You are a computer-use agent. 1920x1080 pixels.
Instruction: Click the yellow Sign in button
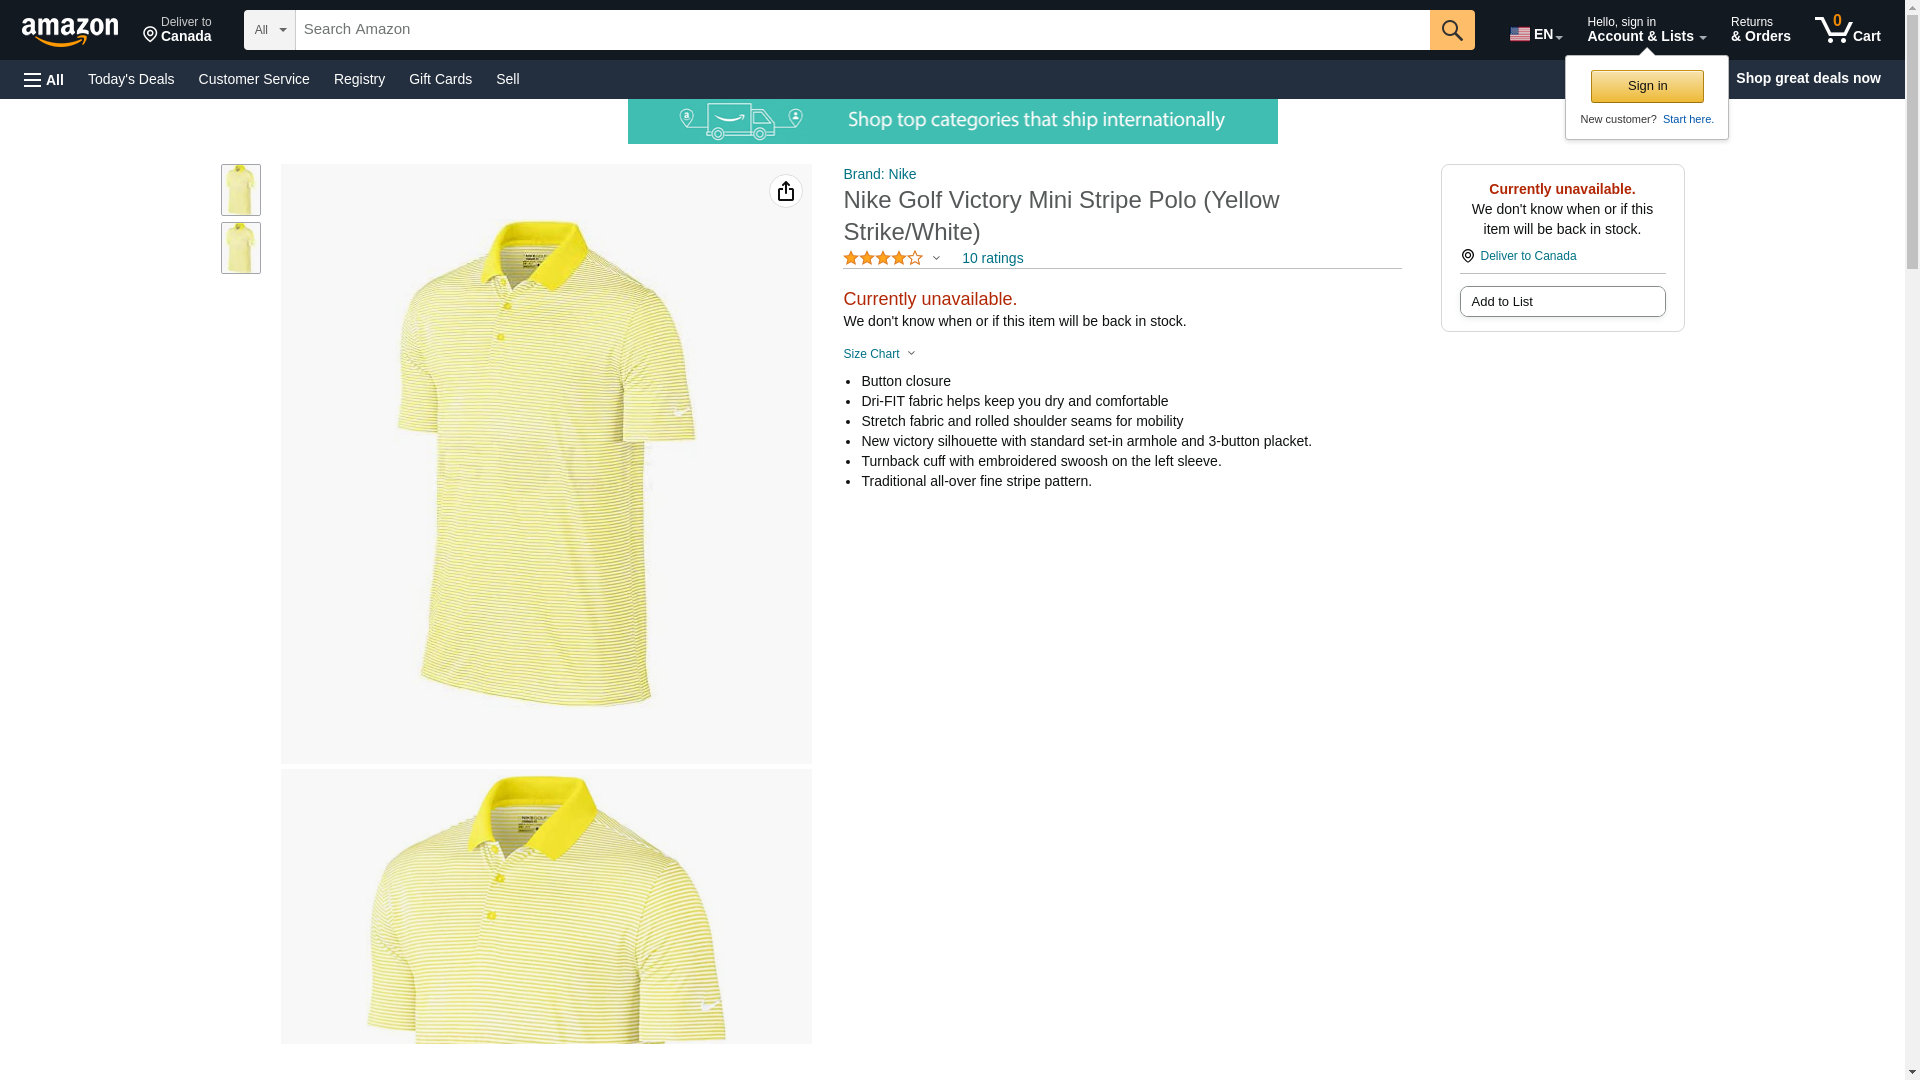[1646, 86]
